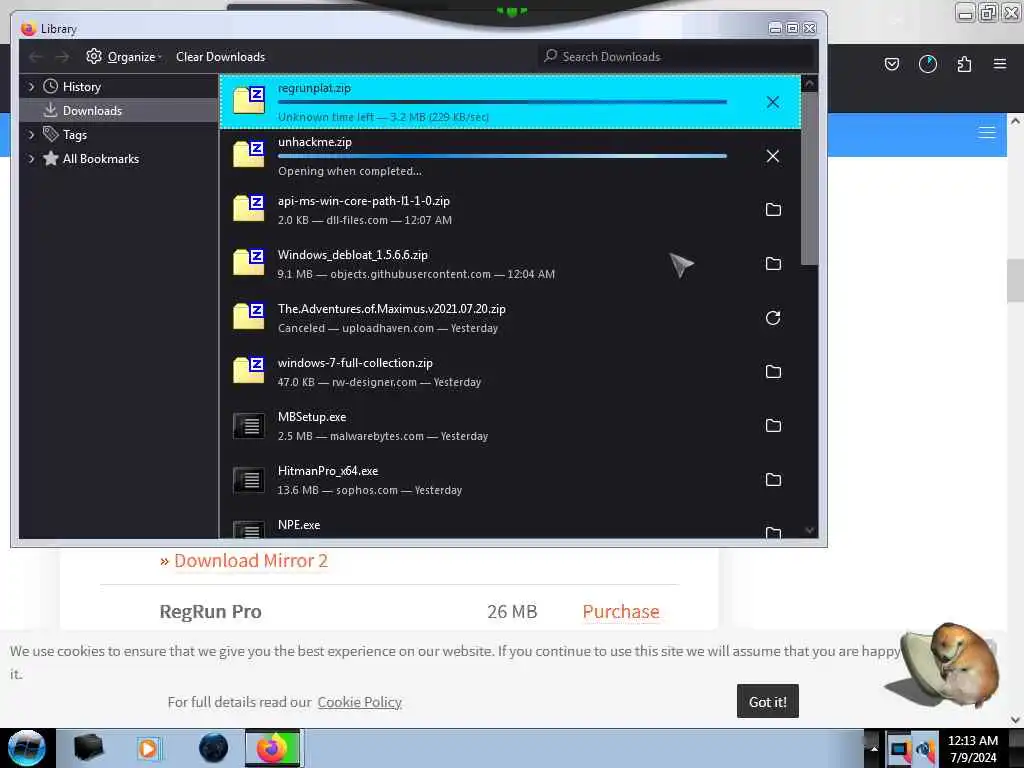The width and height of the screenshot is (1024, 768).
Task: Open website hamburger menu in blue bar
Action: [987, 133]
